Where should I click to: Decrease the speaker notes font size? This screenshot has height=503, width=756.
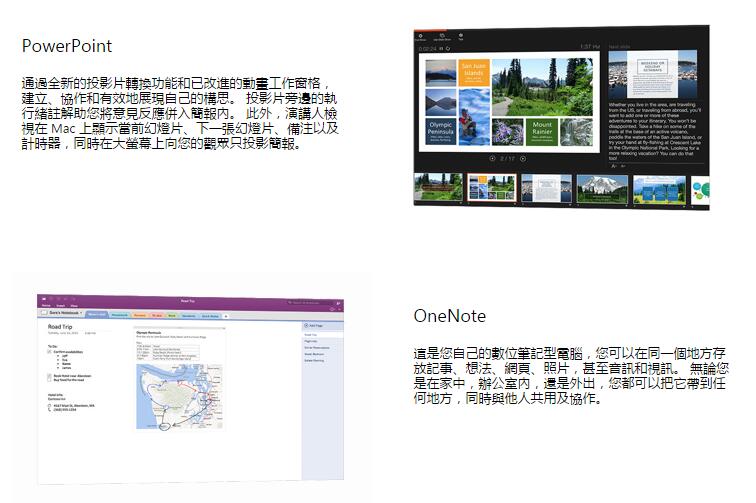click(623, 166)
